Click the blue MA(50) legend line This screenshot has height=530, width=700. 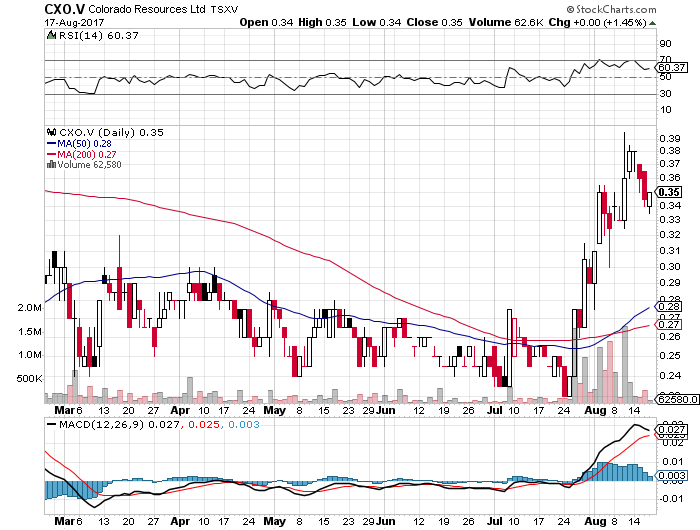51,144
